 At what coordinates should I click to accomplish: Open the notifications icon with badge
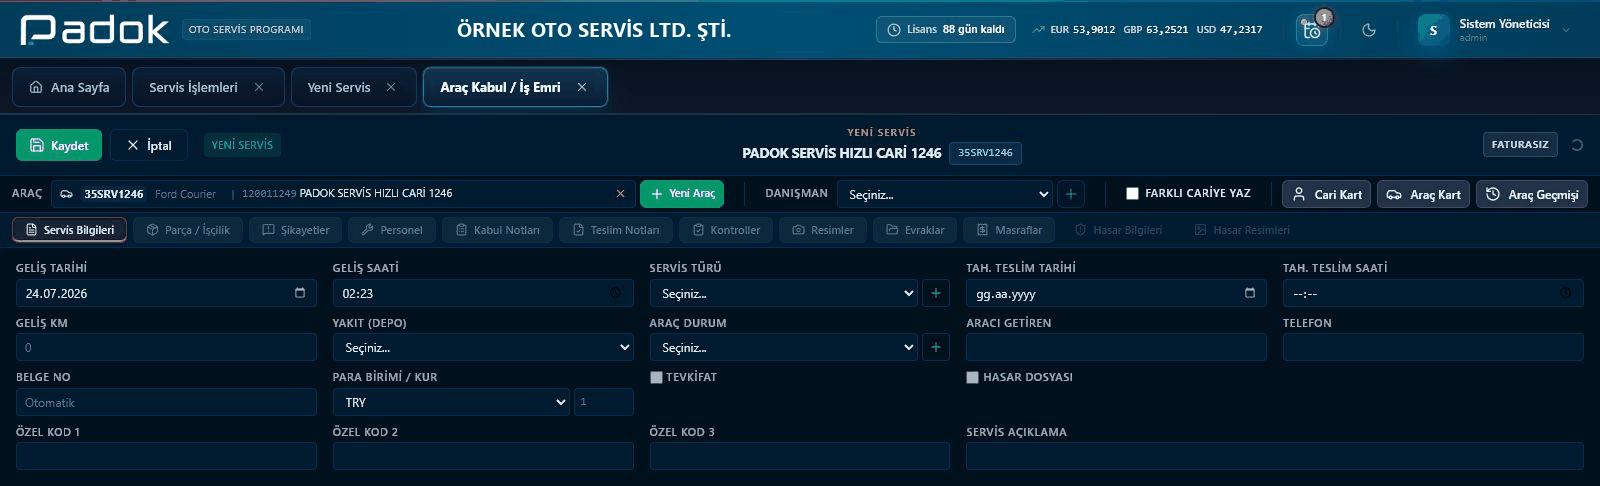(x=1312, y=30)
